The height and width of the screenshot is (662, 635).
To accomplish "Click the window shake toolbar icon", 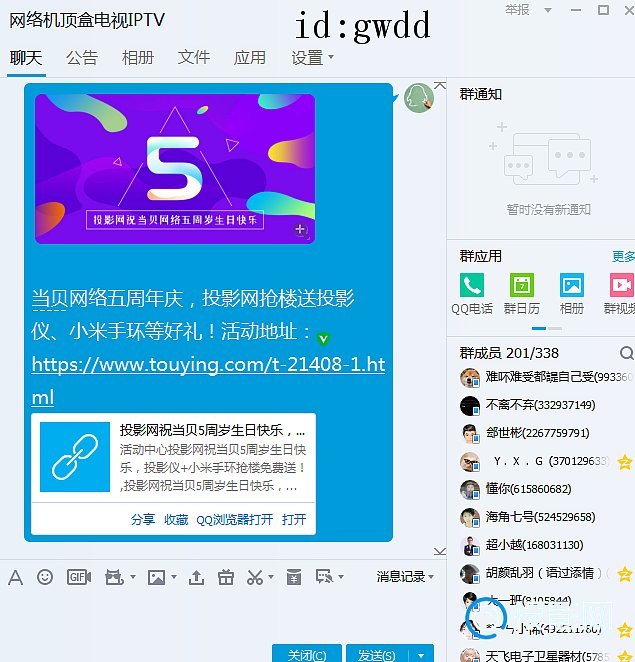I will 114,577.
